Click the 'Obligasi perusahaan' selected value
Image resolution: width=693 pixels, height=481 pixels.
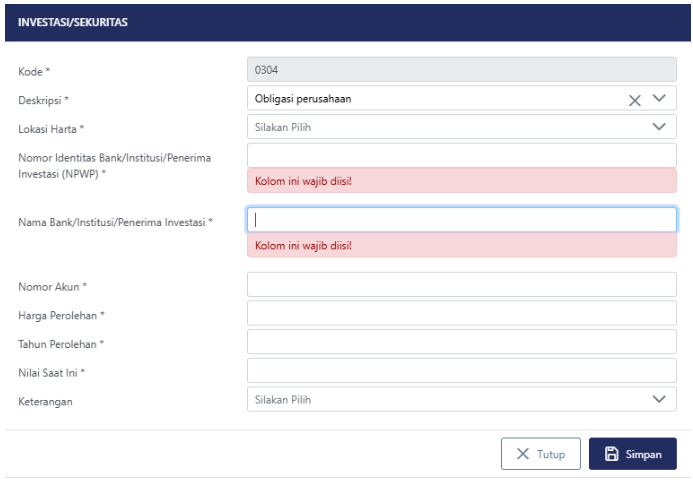(303, 98)
